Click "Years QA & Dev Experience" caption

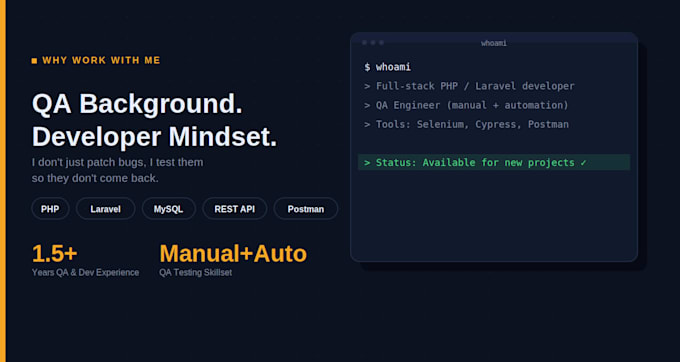85,273
